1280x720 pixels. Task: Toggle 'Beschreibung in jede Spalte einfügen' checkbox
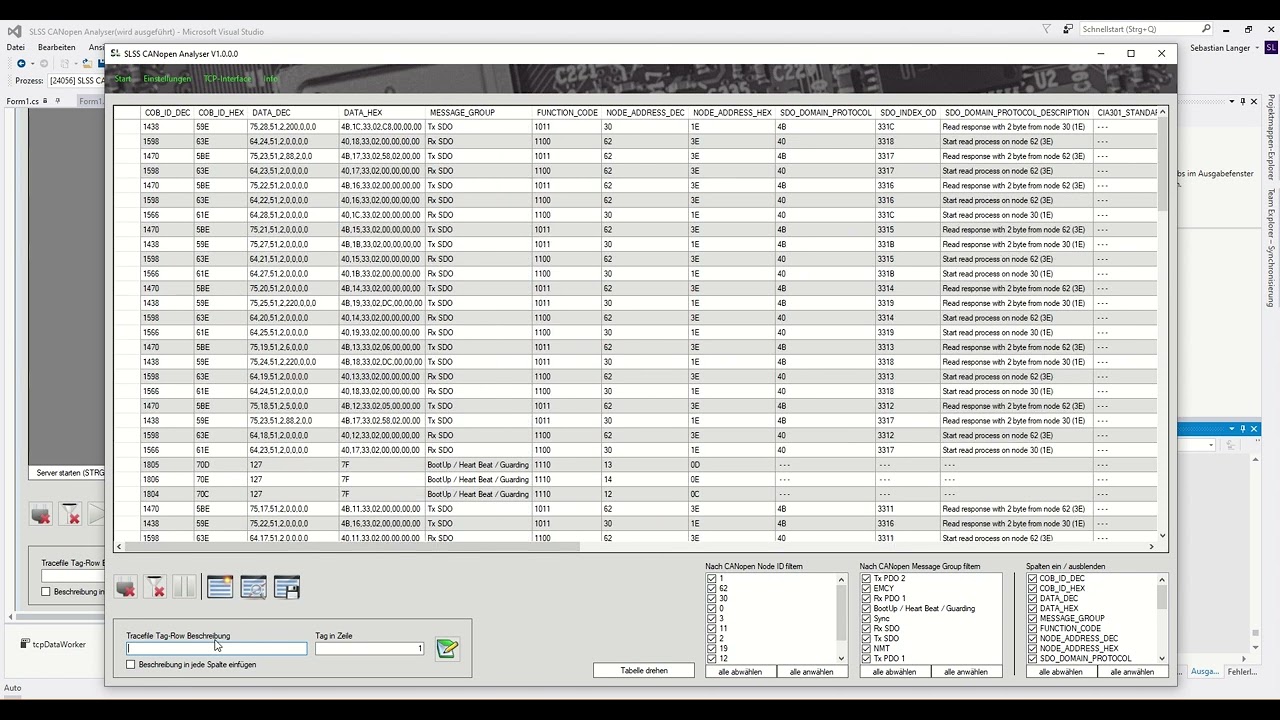131,664
